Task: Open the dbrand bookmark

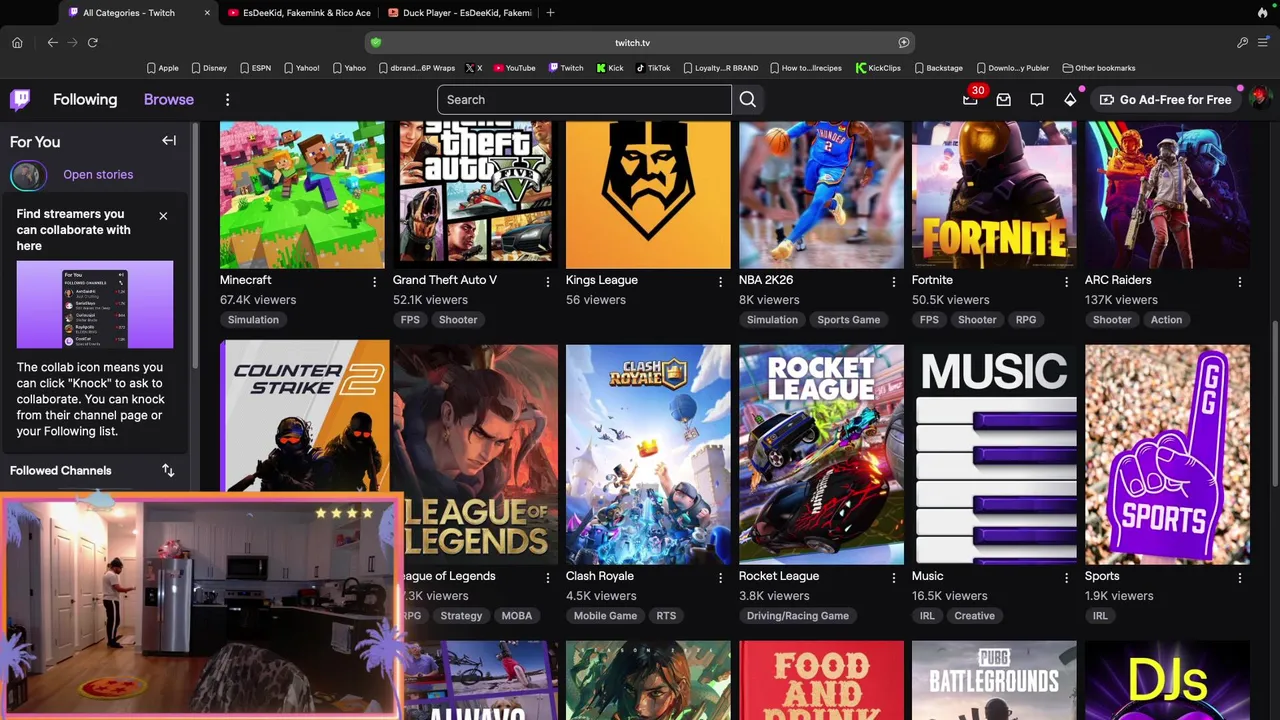Action: pyautogui.click(x=417, y=68)
